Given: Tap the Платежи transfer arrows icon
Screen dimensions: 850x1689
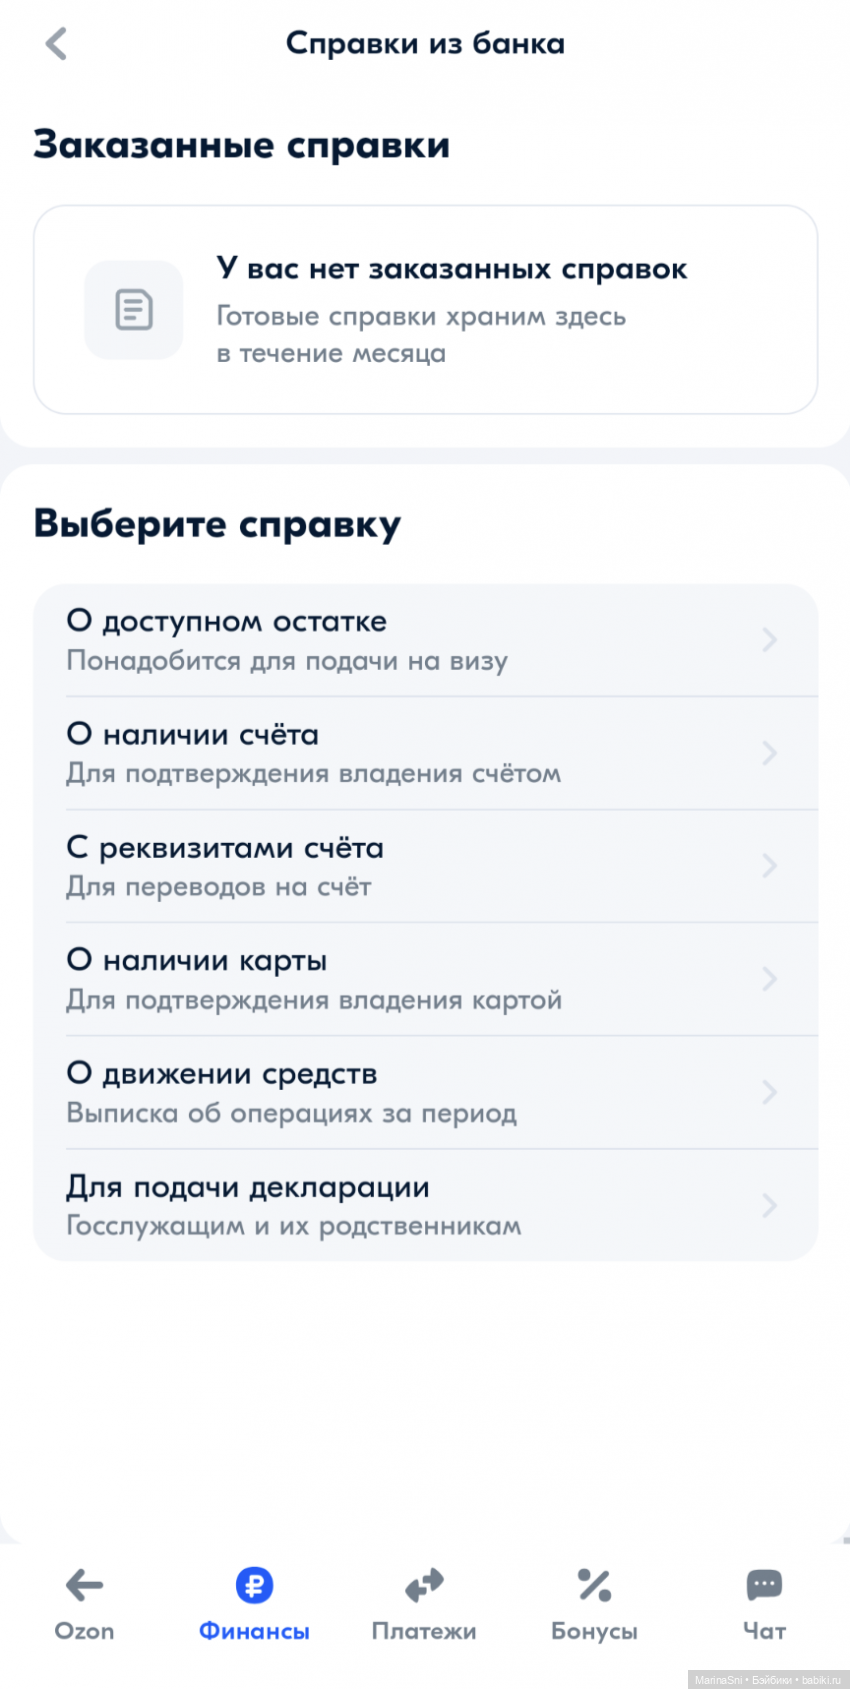Looking at the screenshot, I should coord(424,1585).
